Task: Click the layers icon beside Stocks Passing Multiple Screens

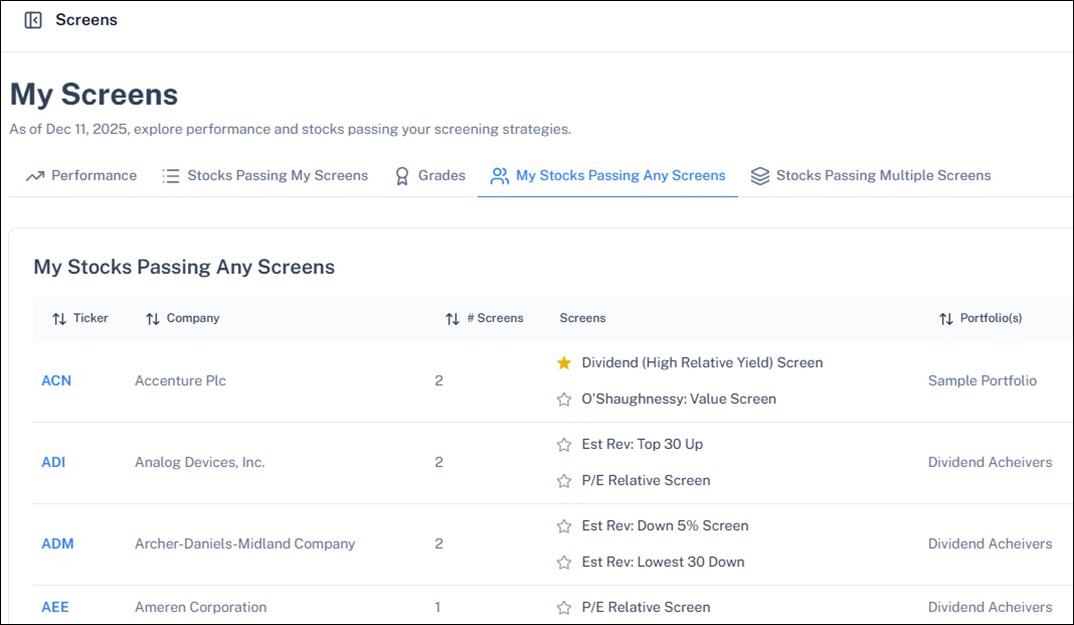Action: click(760, 176)
